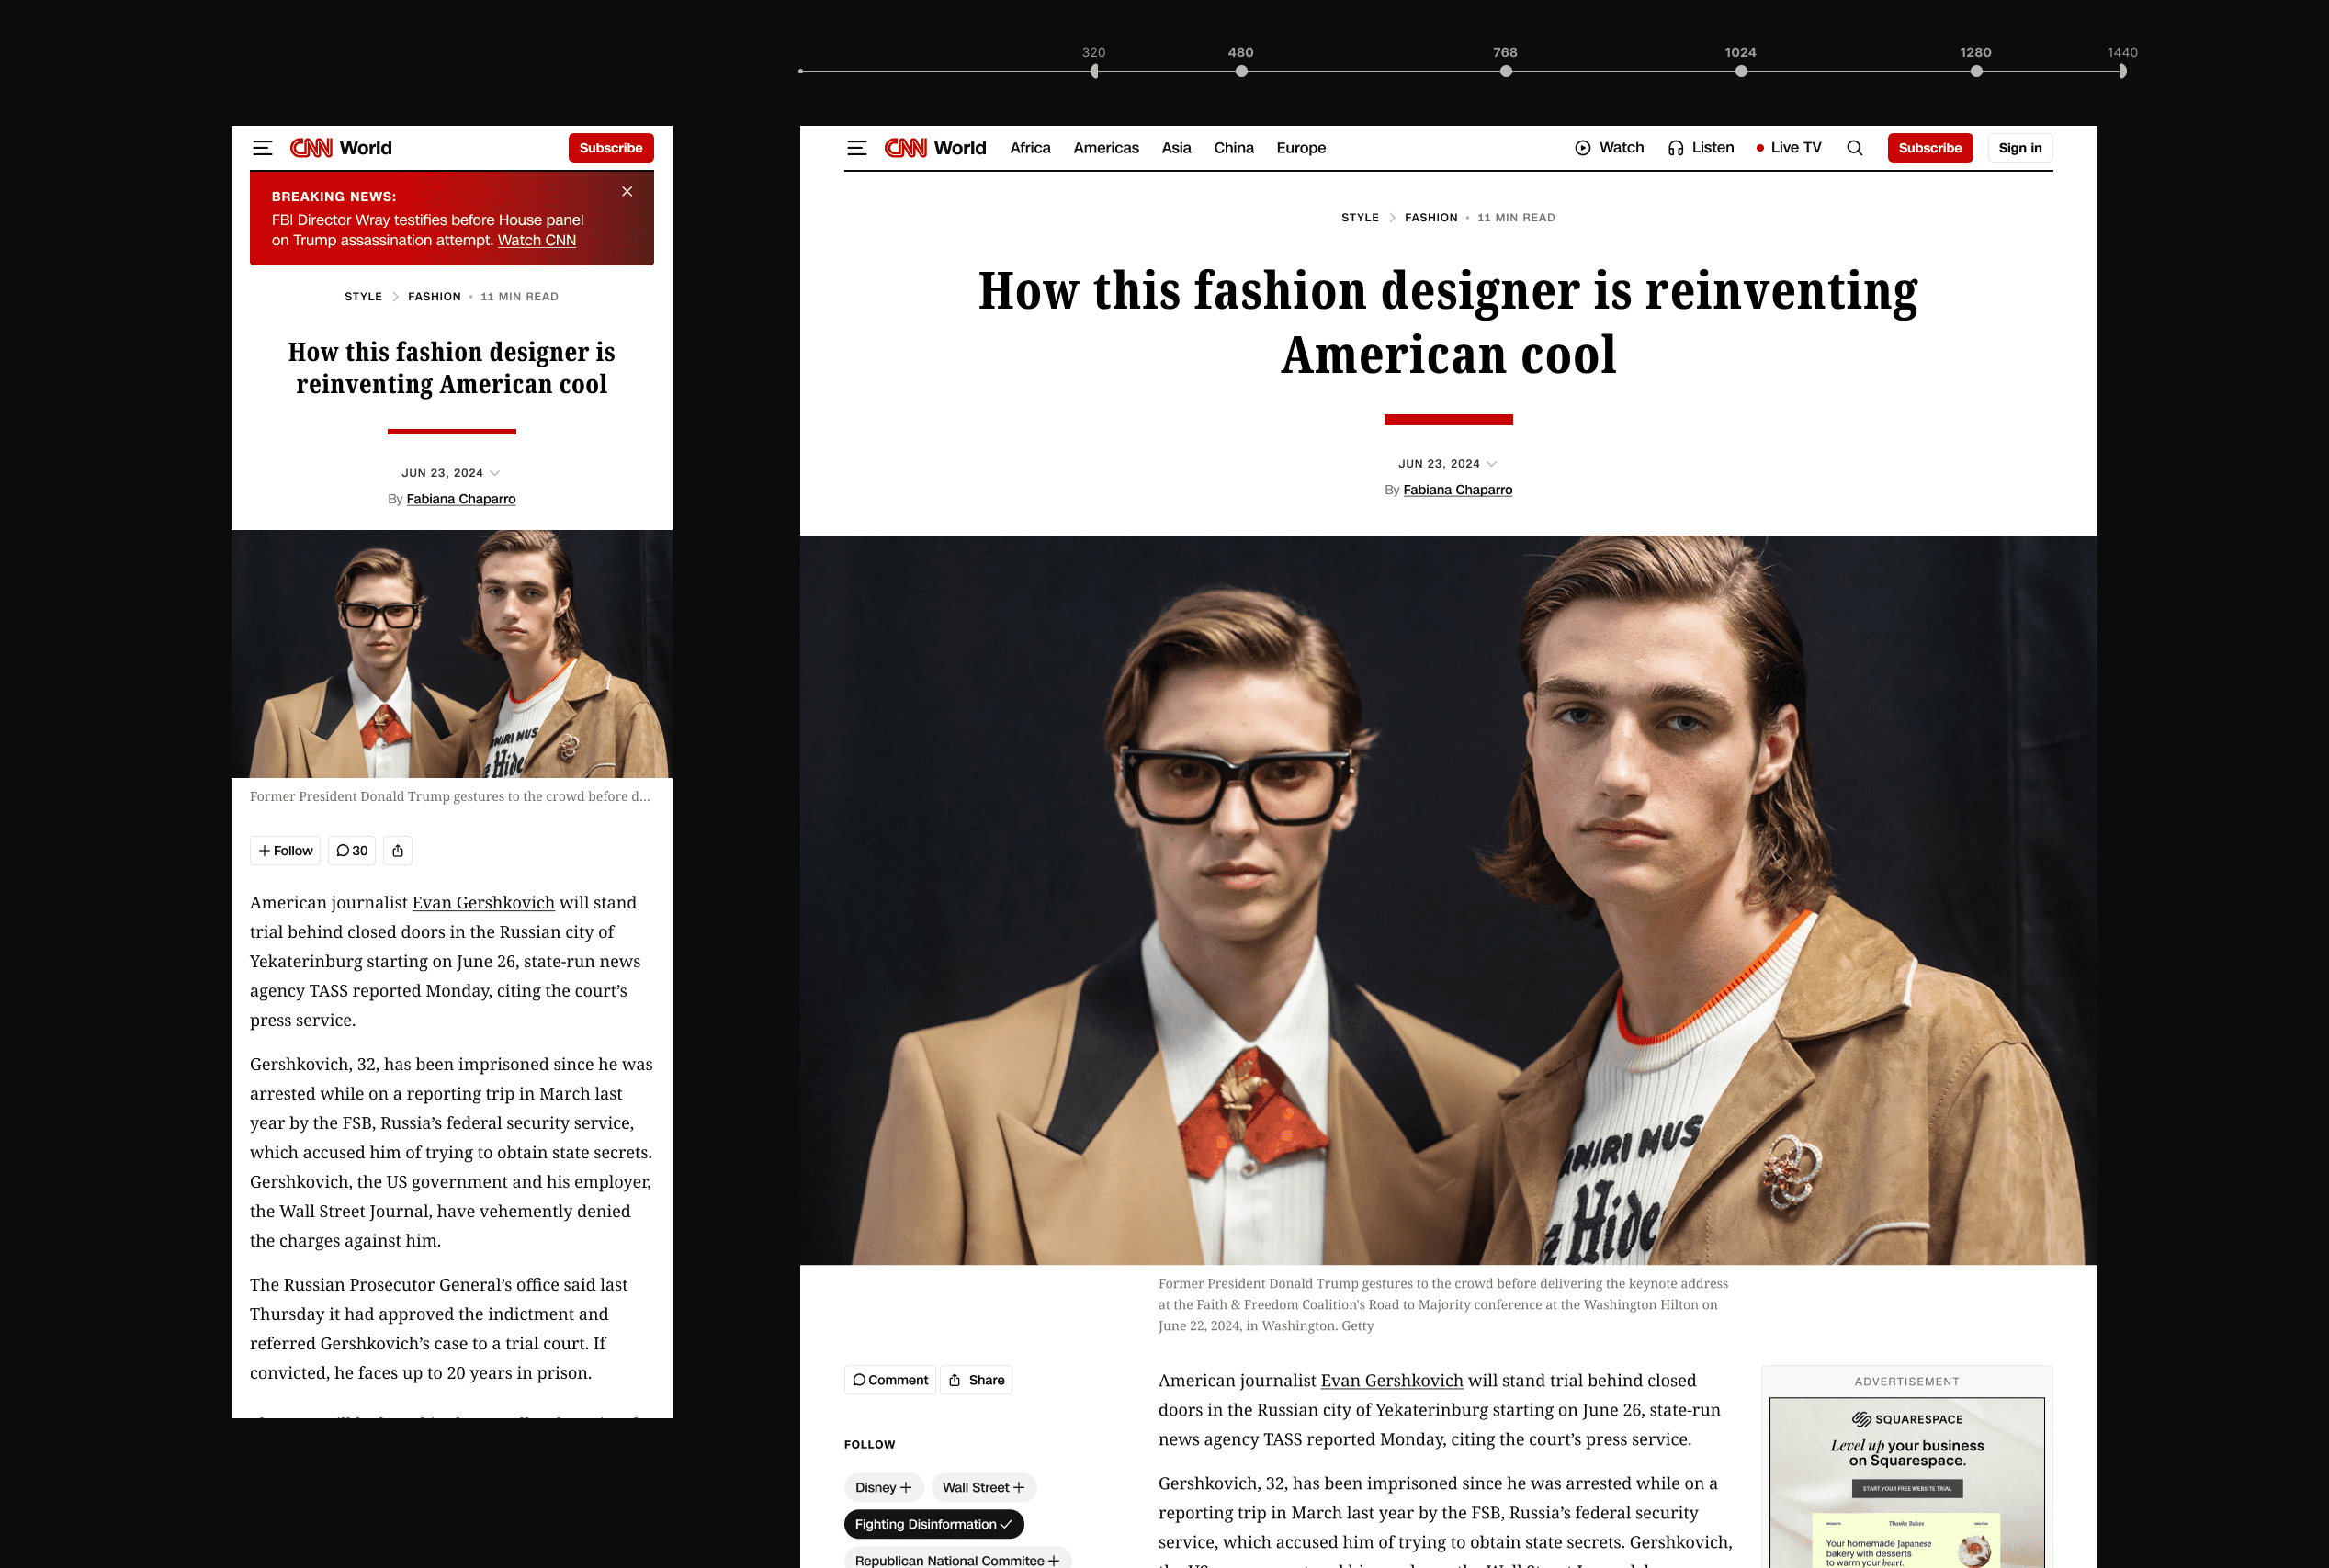The width and height of the screenshot is (2329, 1568).
Task: Enable following Disney topic
Action: click(x=883, y=1487)
